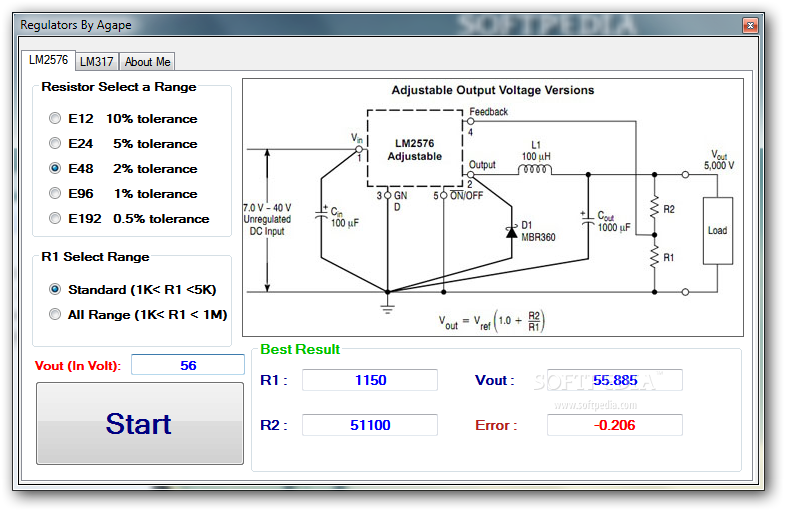This screenshot has width=785, height=511.
Task: Pick the E96 1% tolerance option
Action: coord(123,194)
